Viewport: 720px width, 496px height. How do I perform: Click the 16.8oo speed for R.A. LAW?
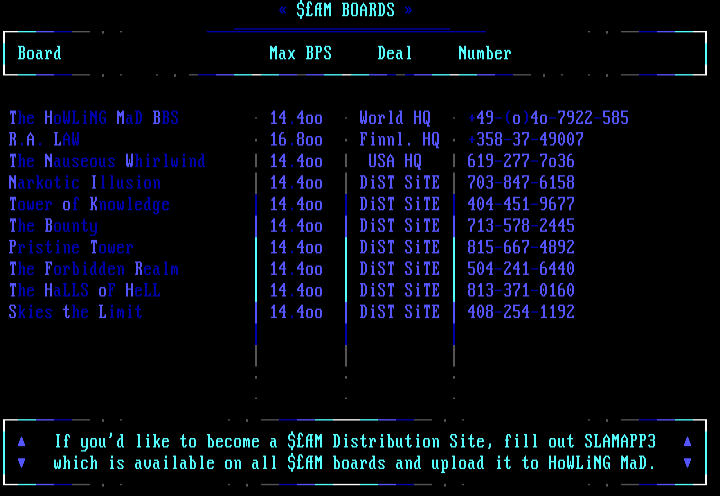[x=296, y=140]
